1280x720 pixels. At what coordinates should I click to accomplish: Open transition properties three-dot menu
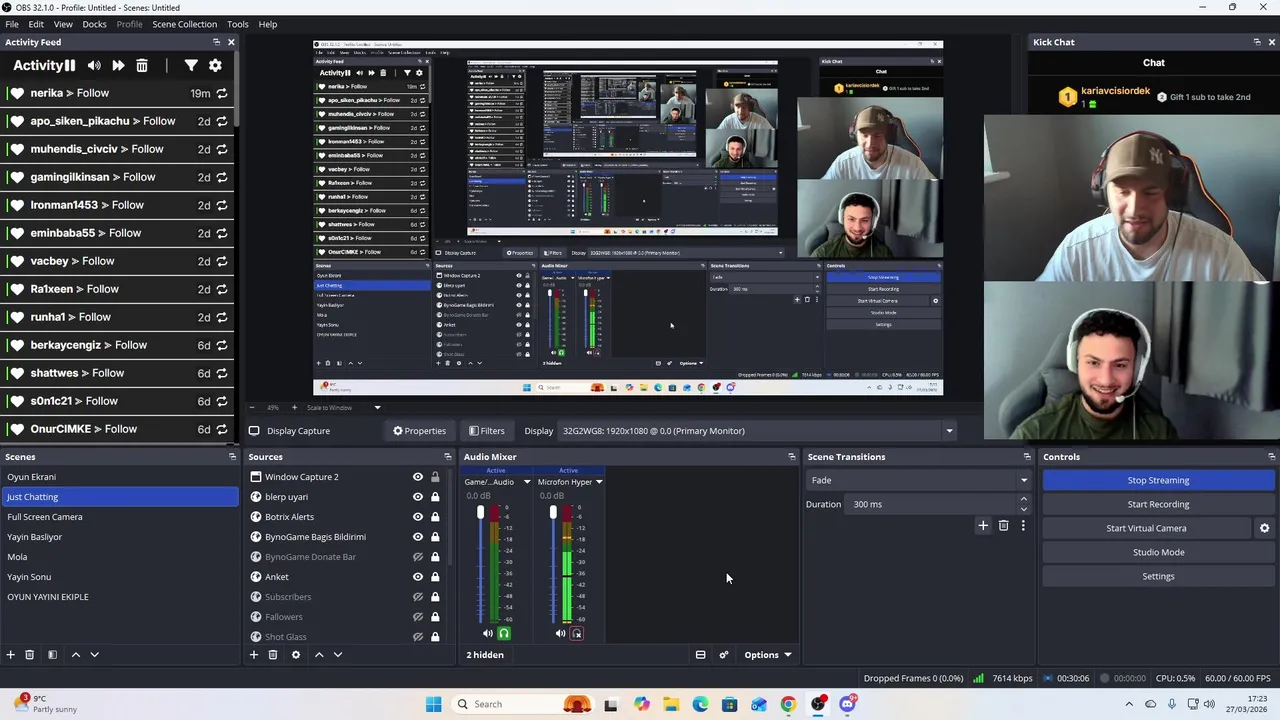point(1023,525)
